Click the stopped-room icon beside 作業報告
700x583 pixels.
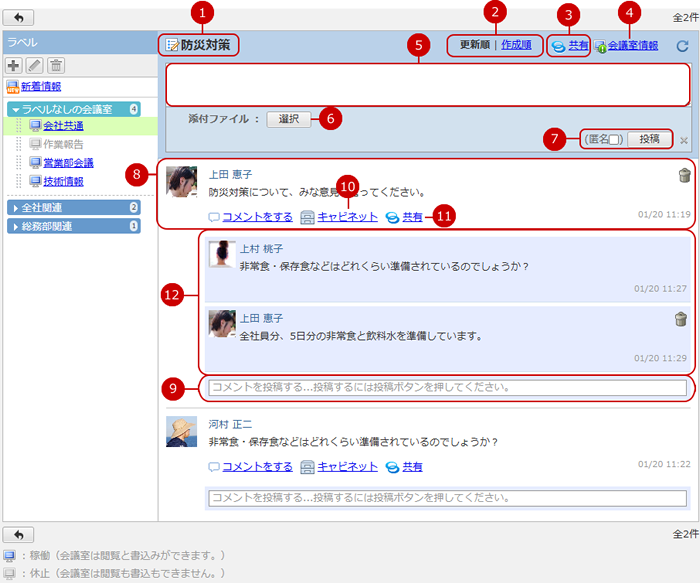(35, 144)
